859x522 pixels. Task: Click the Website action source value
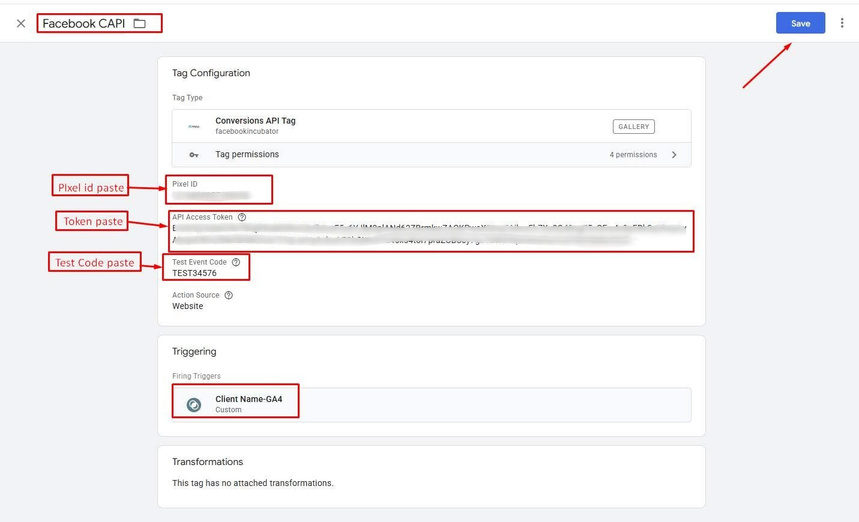pos(187,306)
